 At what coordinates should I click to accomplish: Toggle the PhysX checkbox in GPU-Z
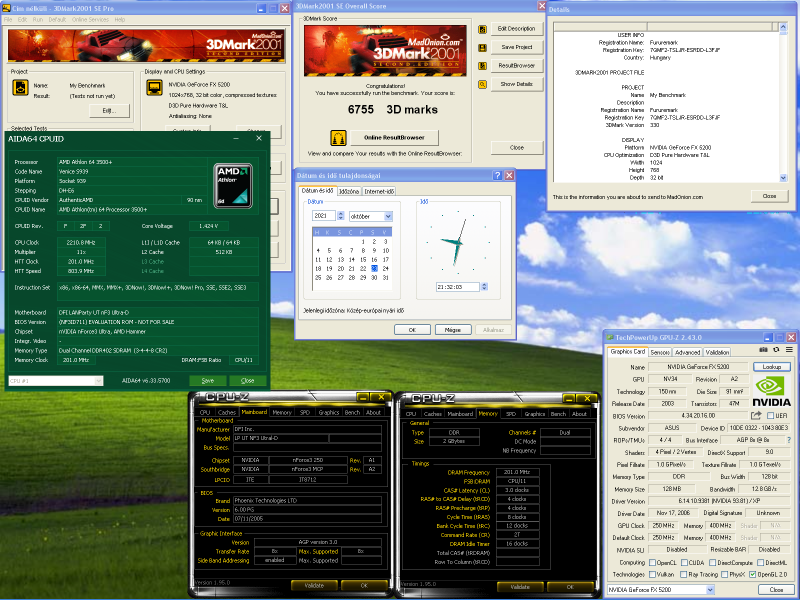coord(724,574)
